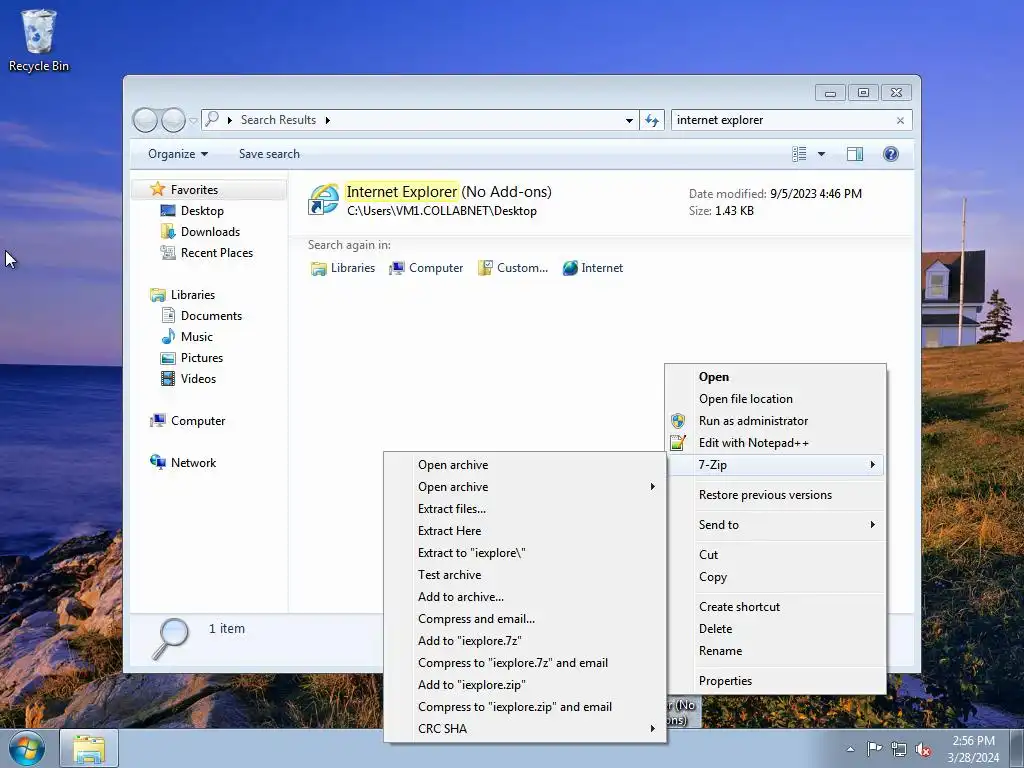Choose Open file location

point(776,399)
